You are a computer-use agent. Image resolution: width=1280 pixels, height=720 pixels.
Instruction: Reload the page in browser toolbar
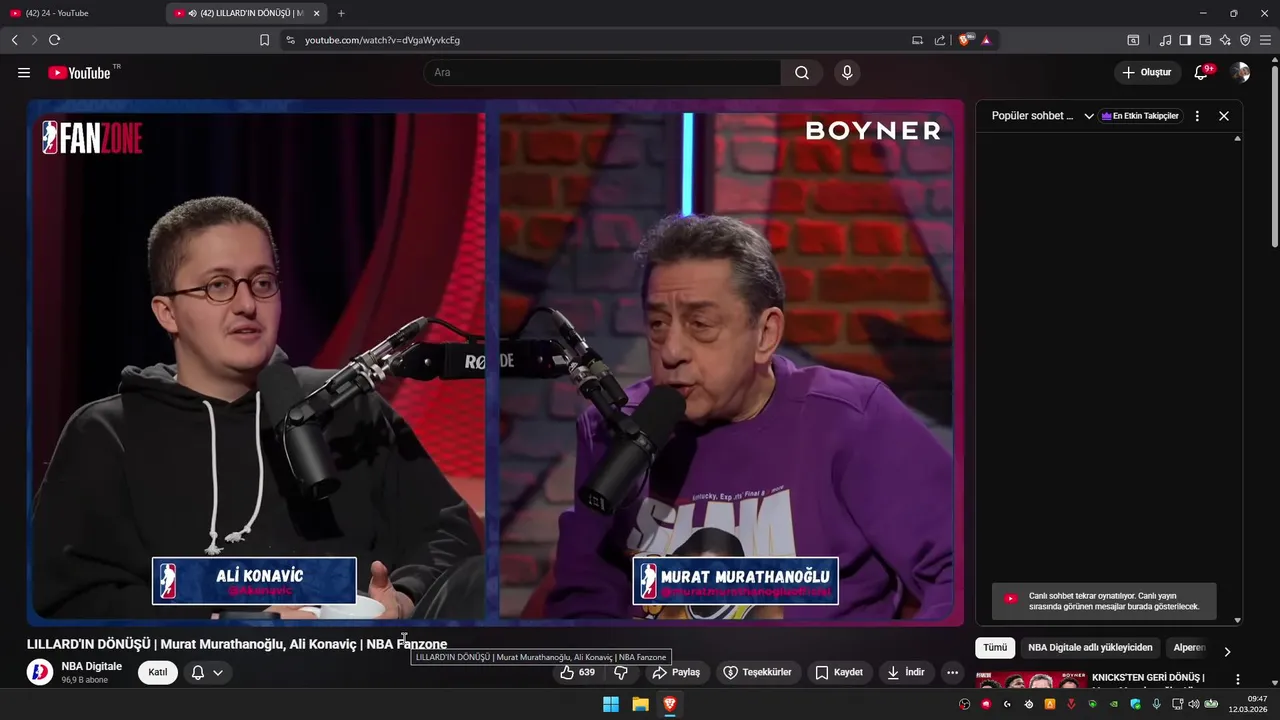[x=54, y=40]
